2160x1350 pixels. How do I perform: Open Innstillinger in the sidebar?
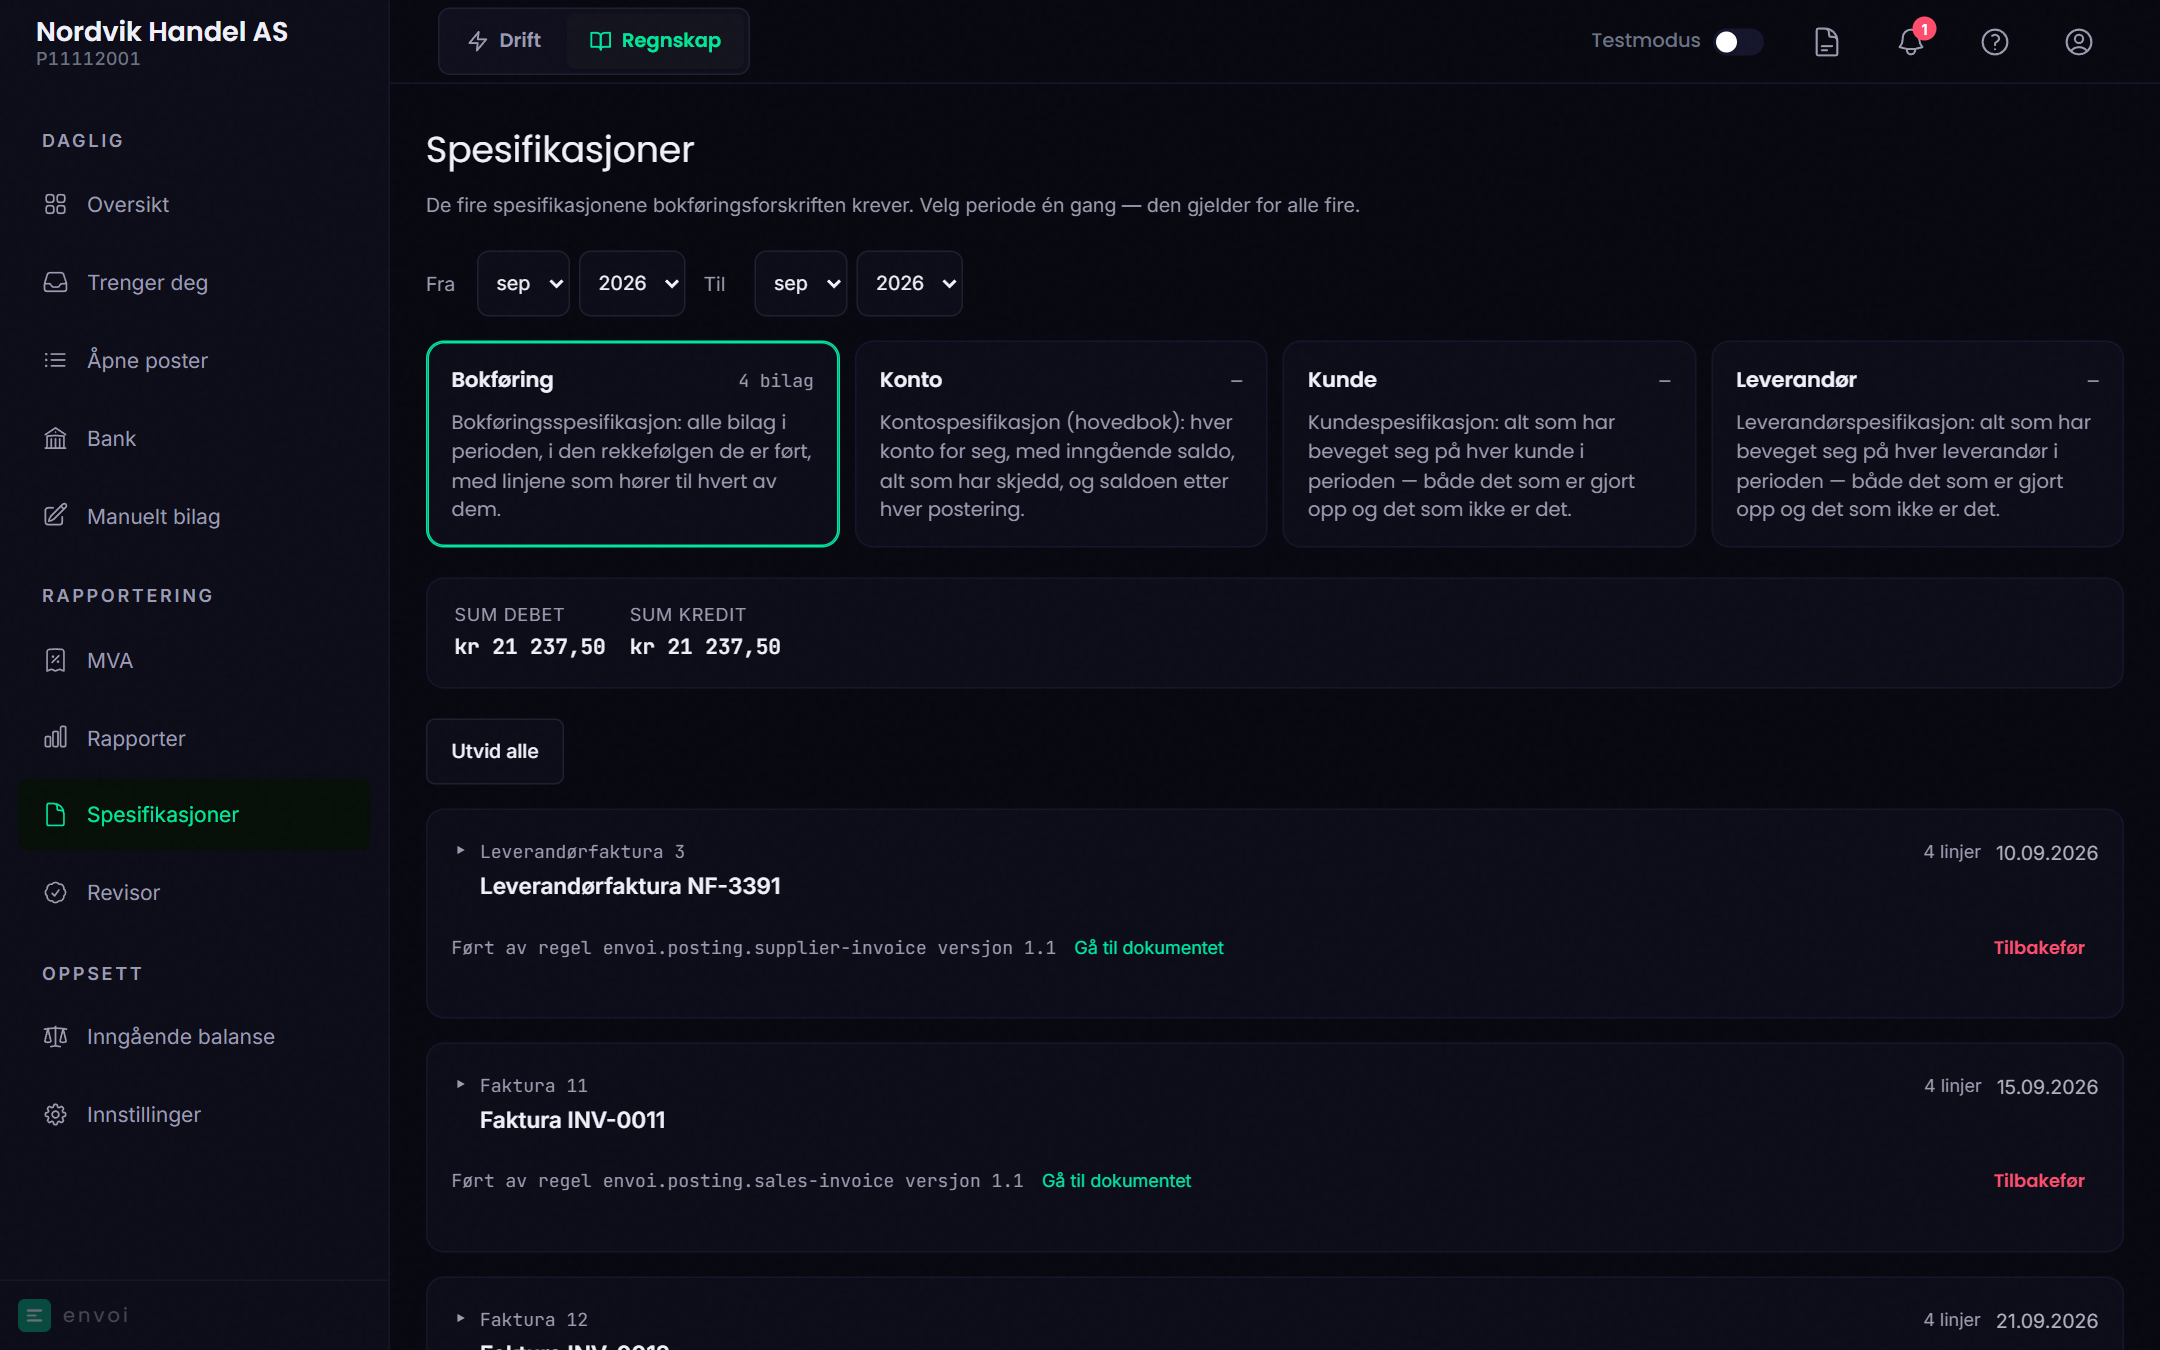tap(194, 1114)
